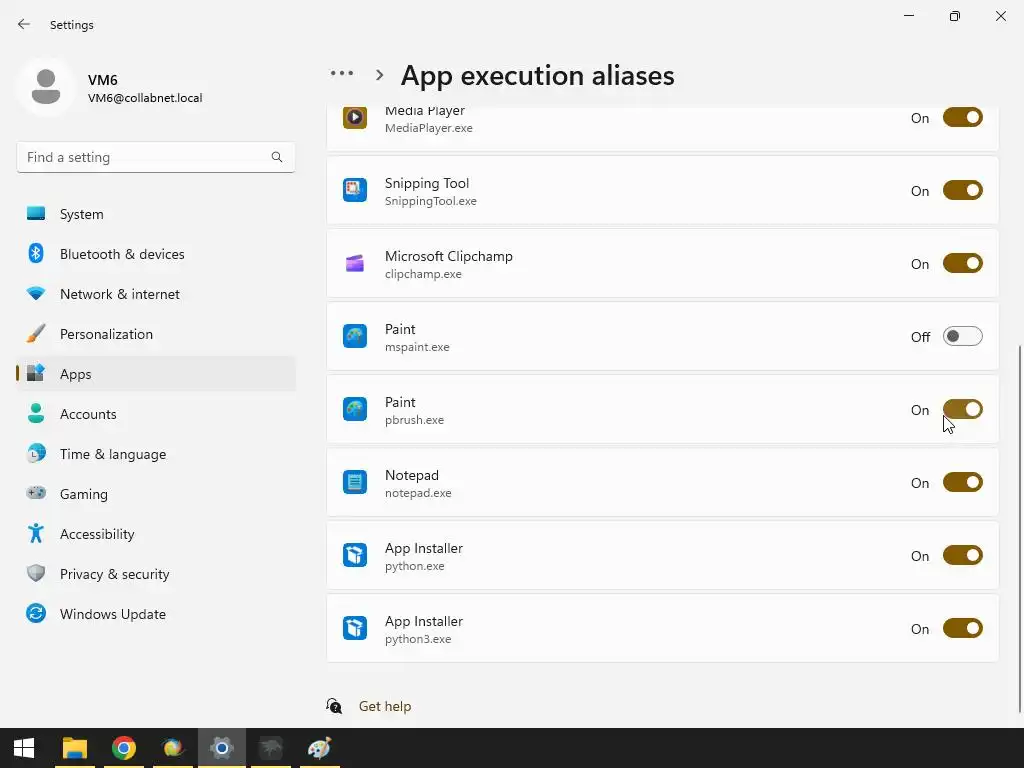
Task: Enable the mspaint.exe Paint alias
Action: [962, 337]
